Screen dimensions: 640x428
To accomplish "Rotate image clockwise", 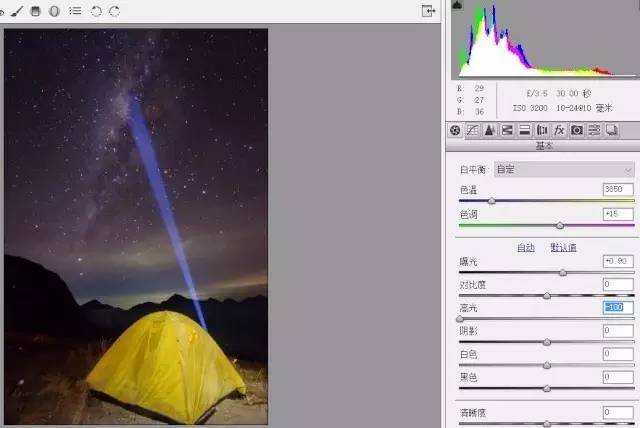I will click(114, 11).
